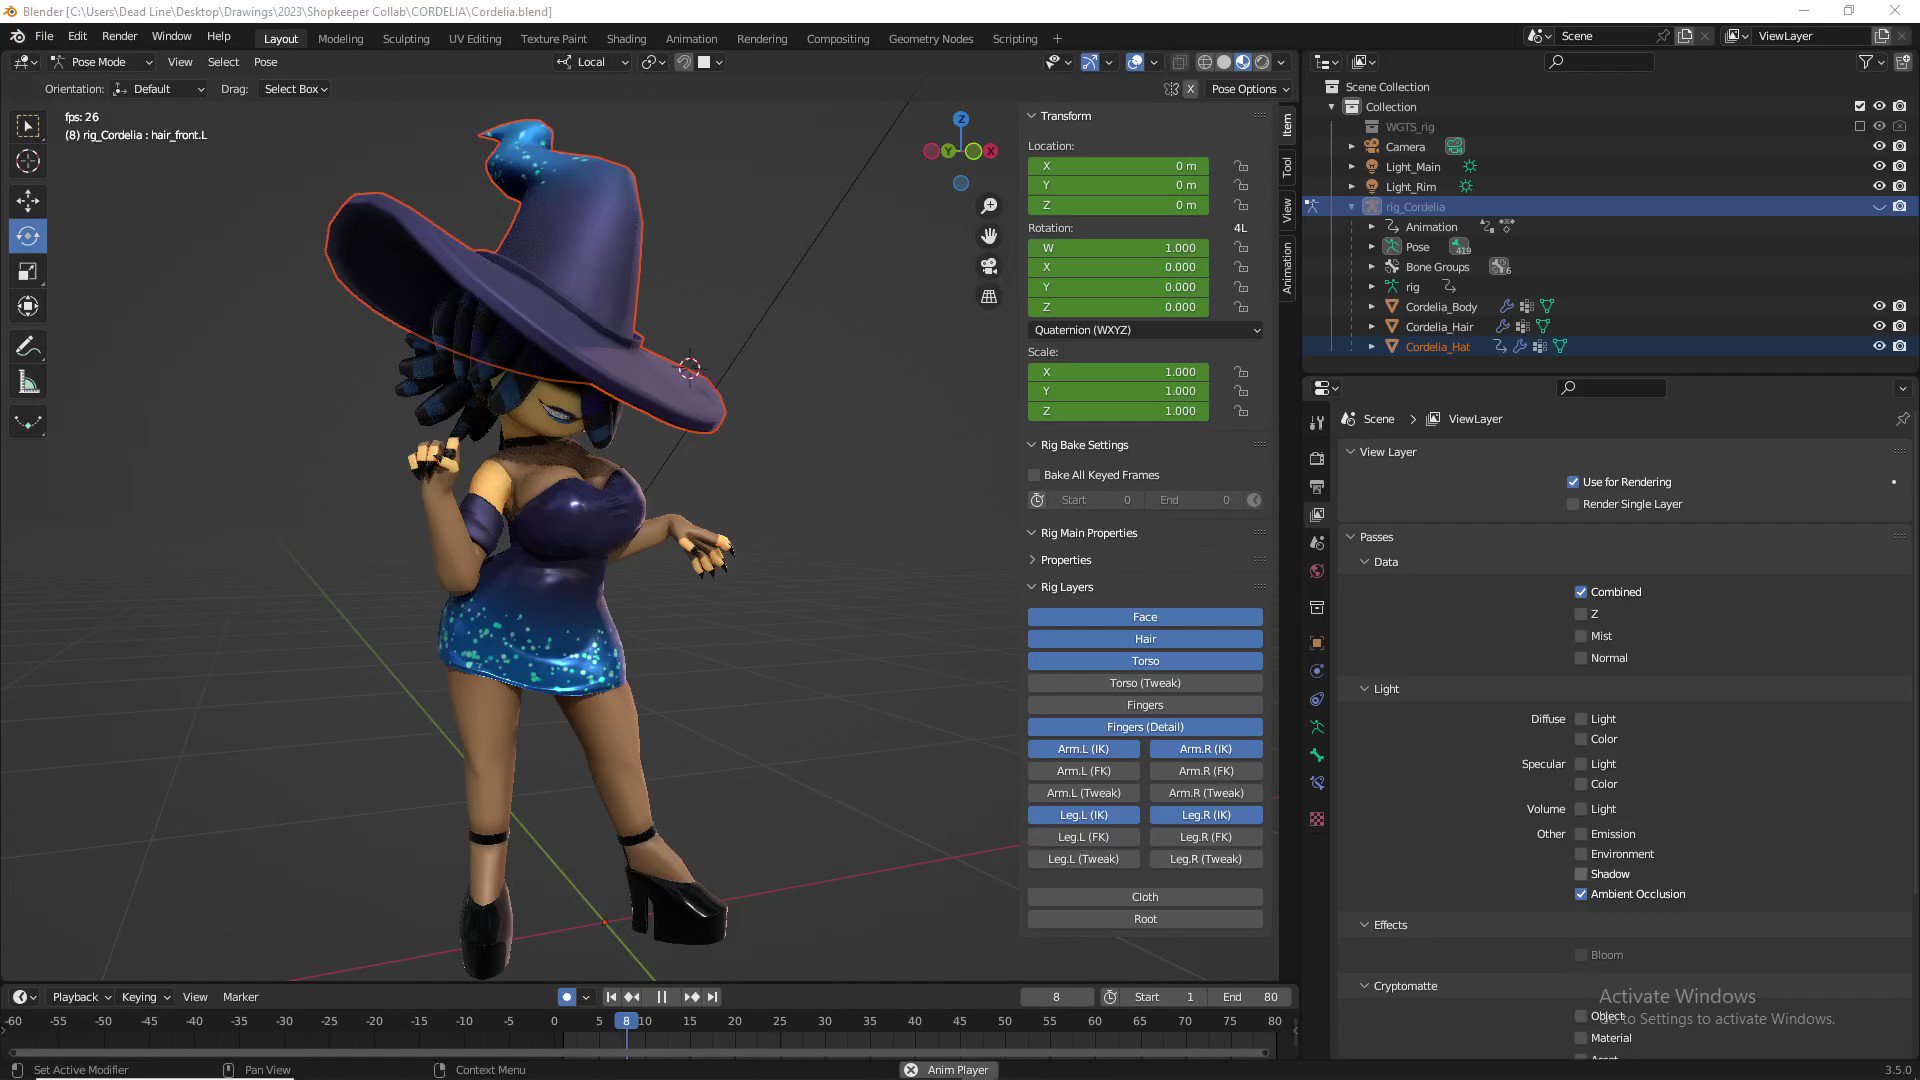Select the Annotate pencil tool
This screenshot has height=1080, width=1920.
[x=28, y=347]
